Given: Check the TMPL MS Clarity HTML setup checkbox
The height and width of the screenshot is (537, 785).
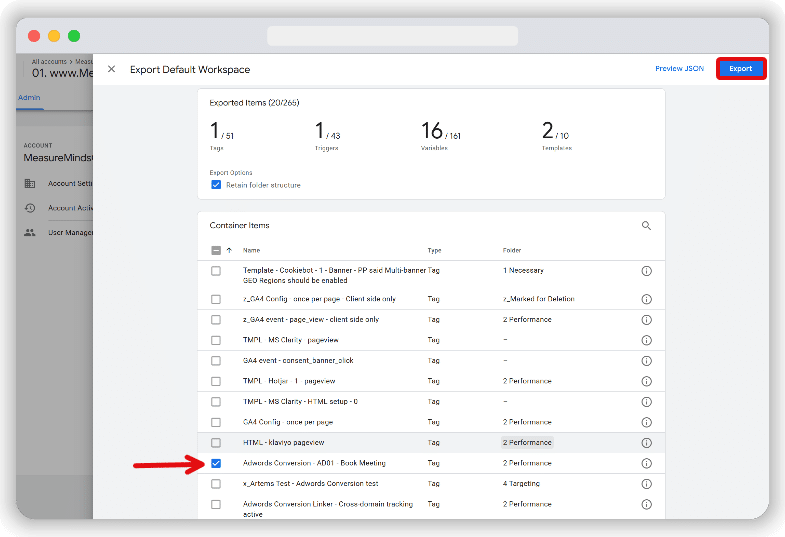Looking at the screenshot, I should (216, 402).
